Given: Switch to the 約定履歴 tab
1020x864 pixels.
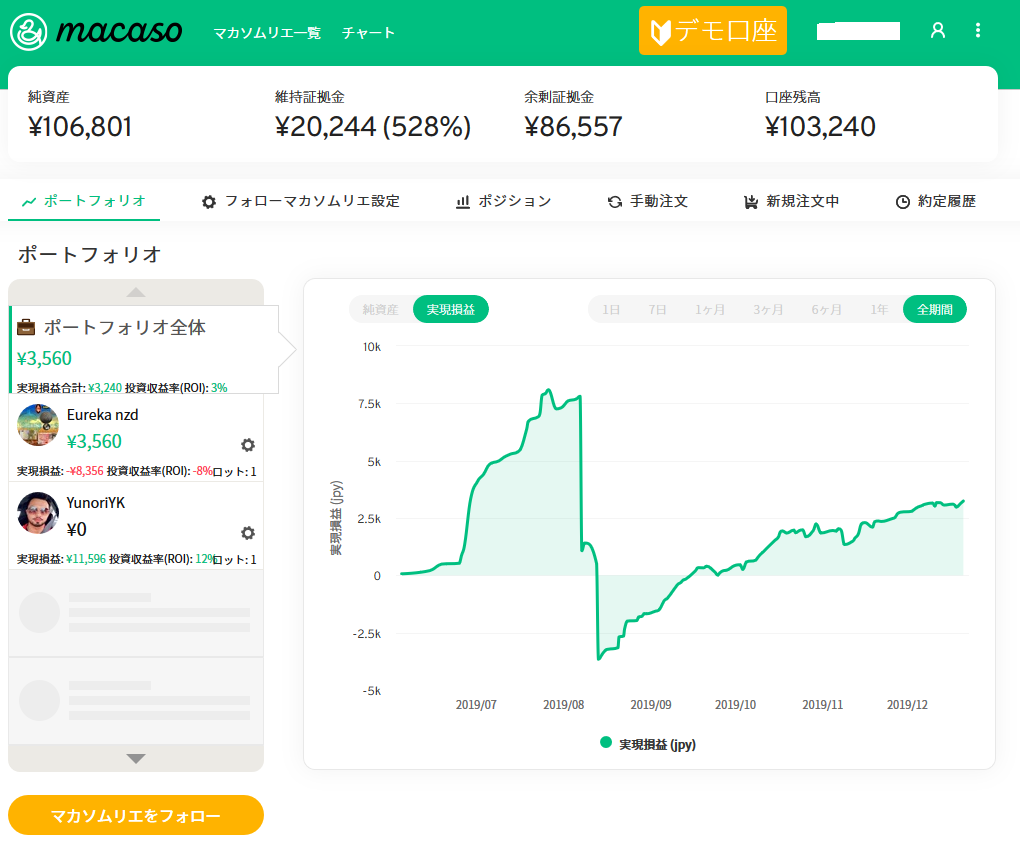Looking at the screenshot, I should [x=935, y=201].
